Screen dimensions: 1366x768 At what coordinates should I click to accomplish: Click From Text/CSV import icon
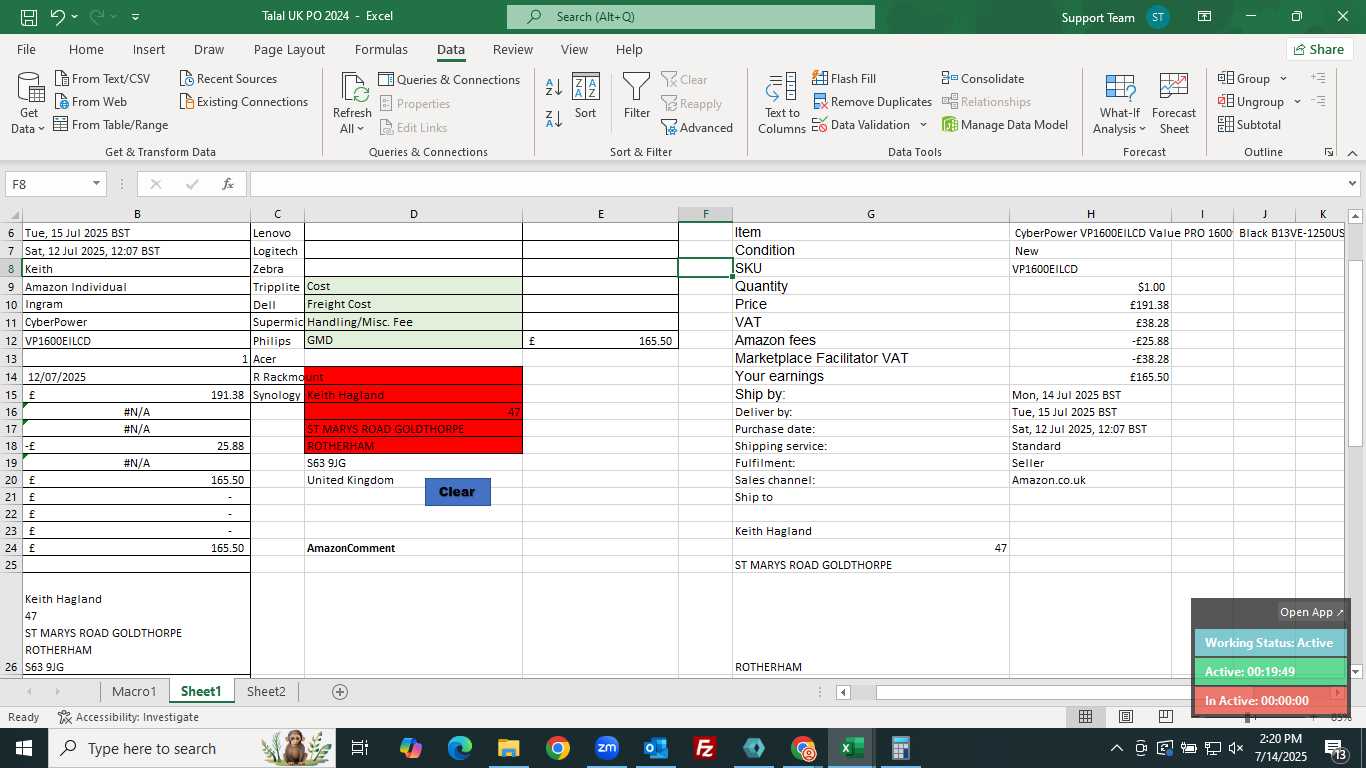[x=62, y=78]
